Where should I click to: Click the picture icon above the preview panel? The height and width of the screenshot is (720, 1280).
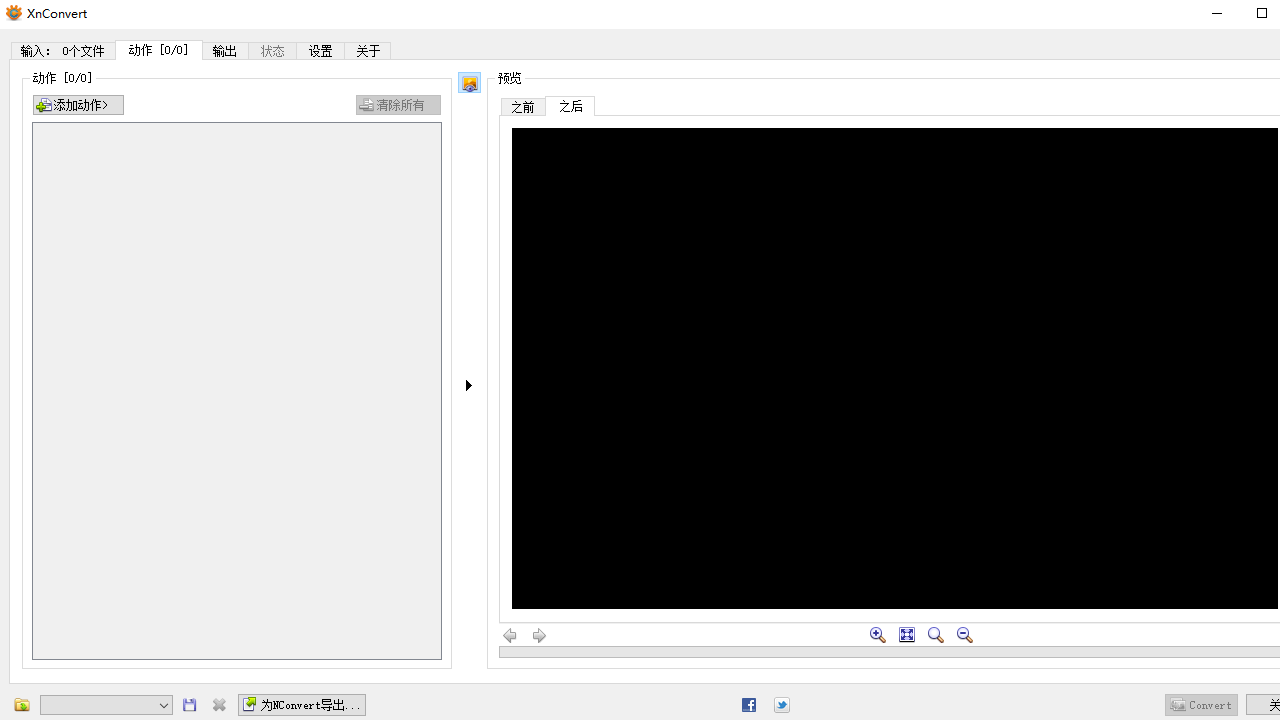point(469,83)
